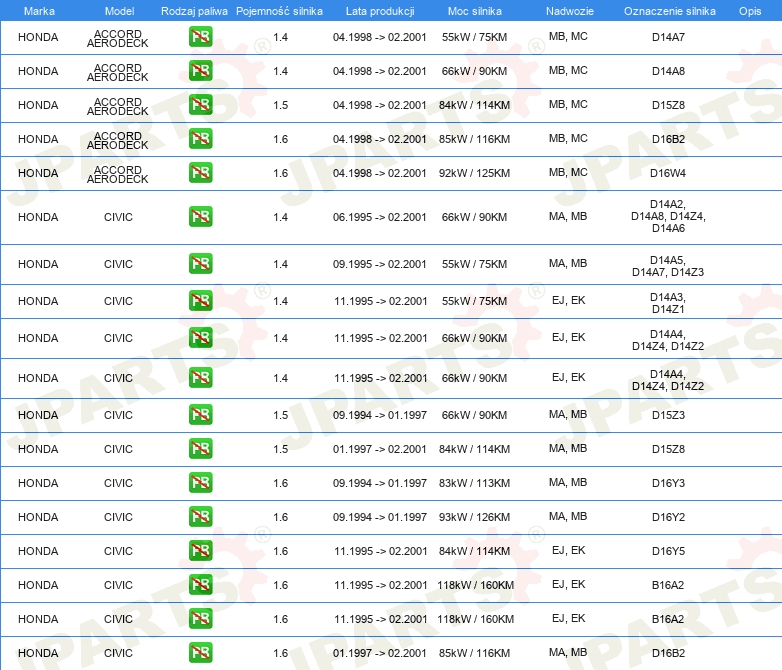Screen dimensions: 782x670
Task: Select the D14A5, D14A7, D14Z3 engine cell
Action: click(668, 266)
